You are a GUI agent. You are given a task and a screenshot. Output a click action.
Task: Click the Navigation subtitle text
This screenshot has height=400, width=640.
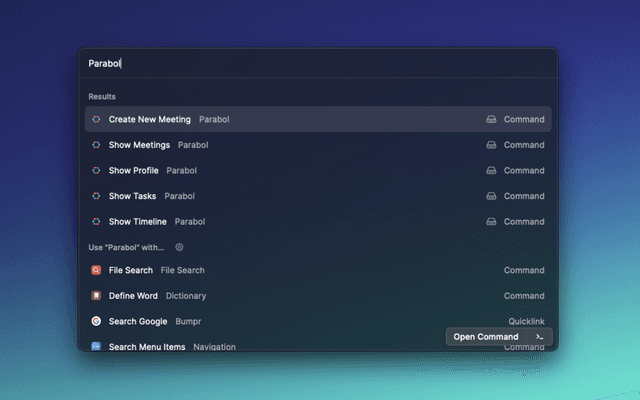click(214, 347)
